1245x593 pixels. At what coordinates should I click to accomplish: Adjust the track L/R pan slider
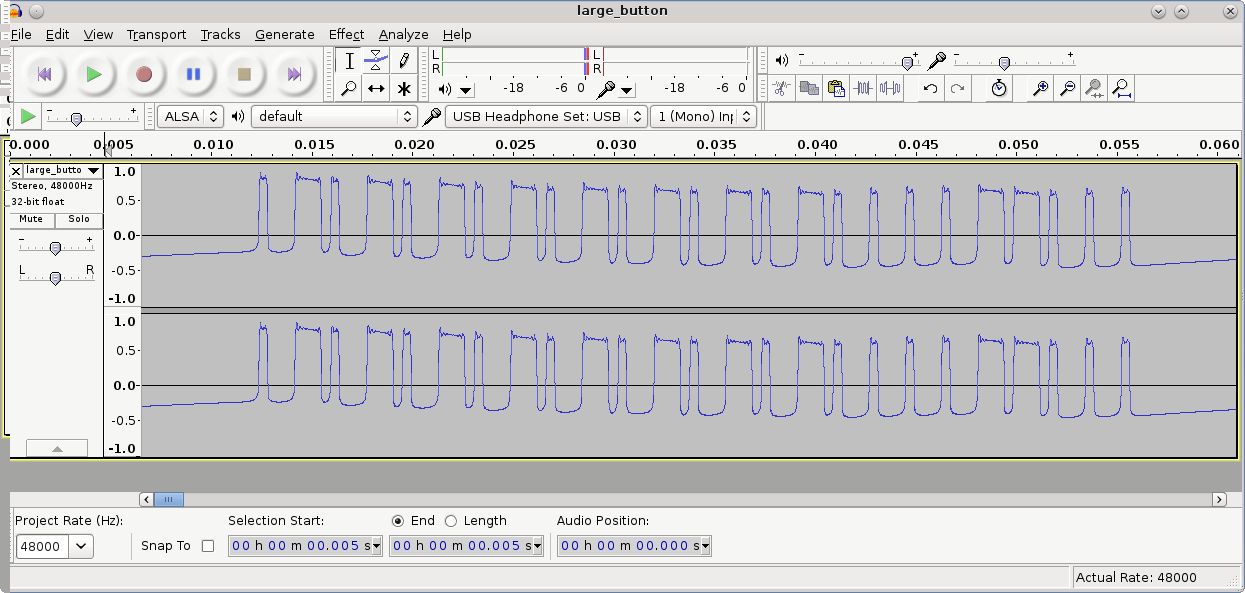pos(56,277)
